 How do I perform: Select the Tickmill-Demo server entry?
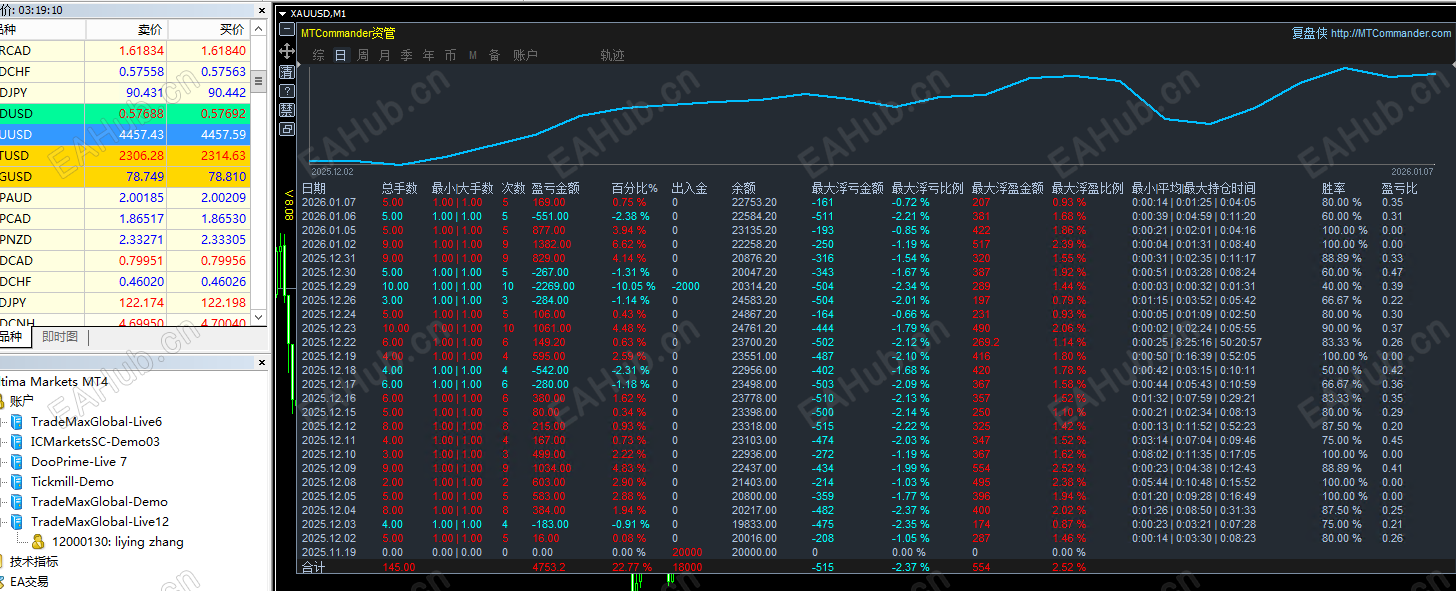pos(72,482)
